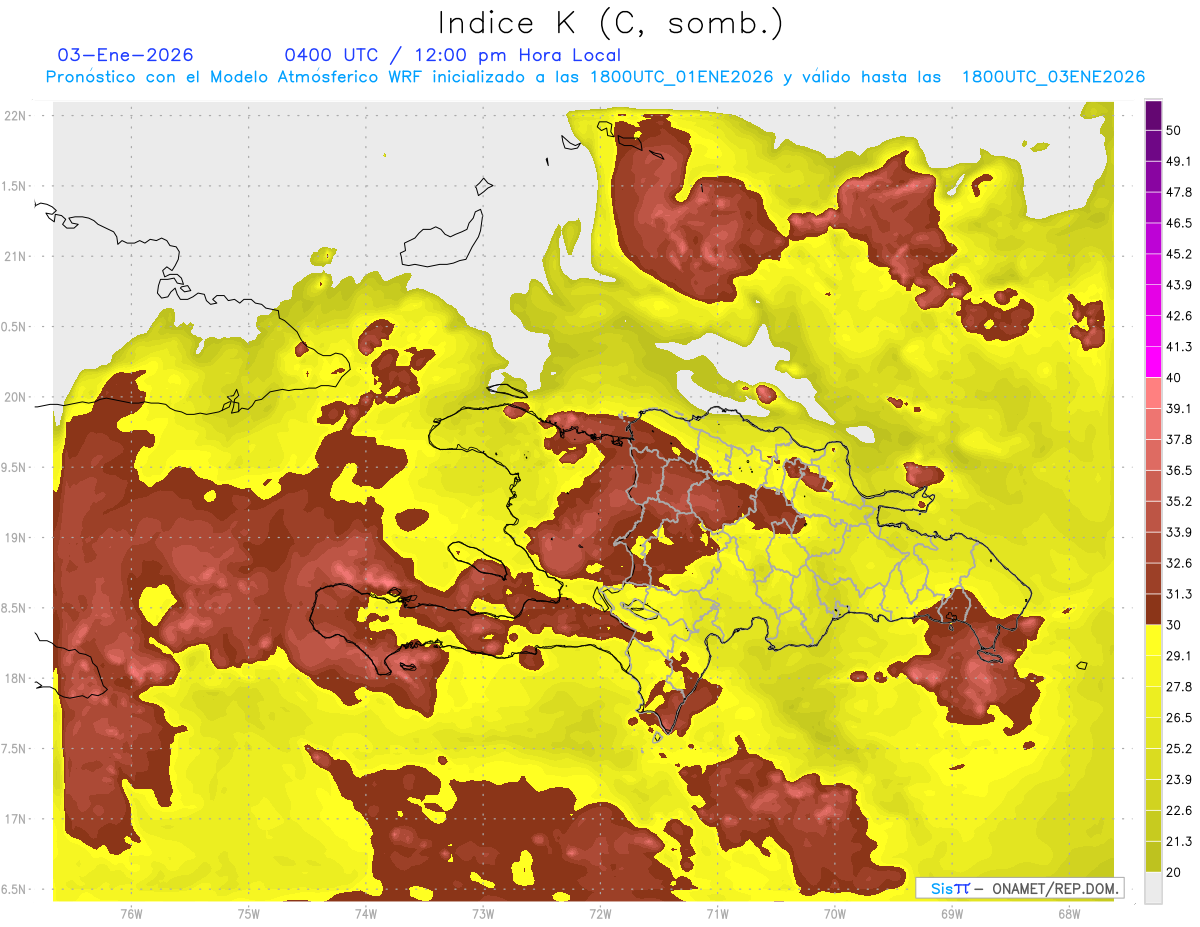The height and width of the screenshot is (927, 1200).
Task: Pick the colorbar value "36.5"
Action: tap(1178, 470)
